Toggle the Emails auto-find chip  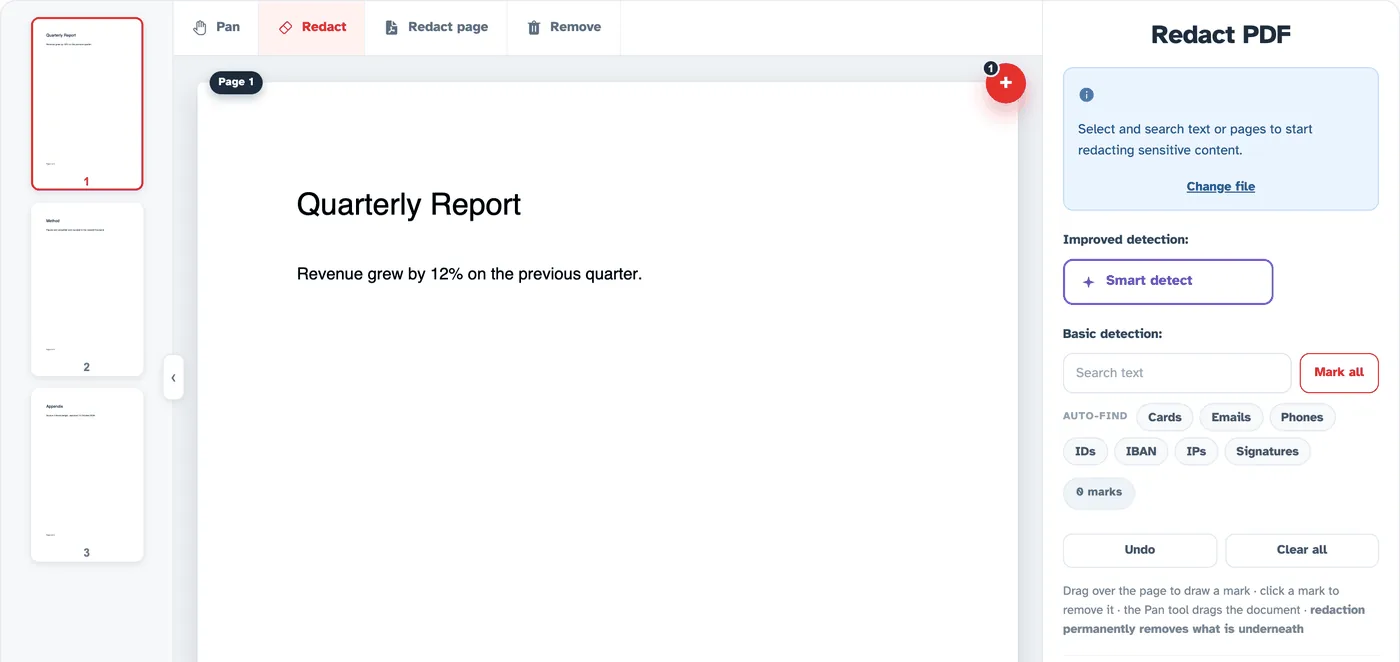click(x=1231, y=417)
